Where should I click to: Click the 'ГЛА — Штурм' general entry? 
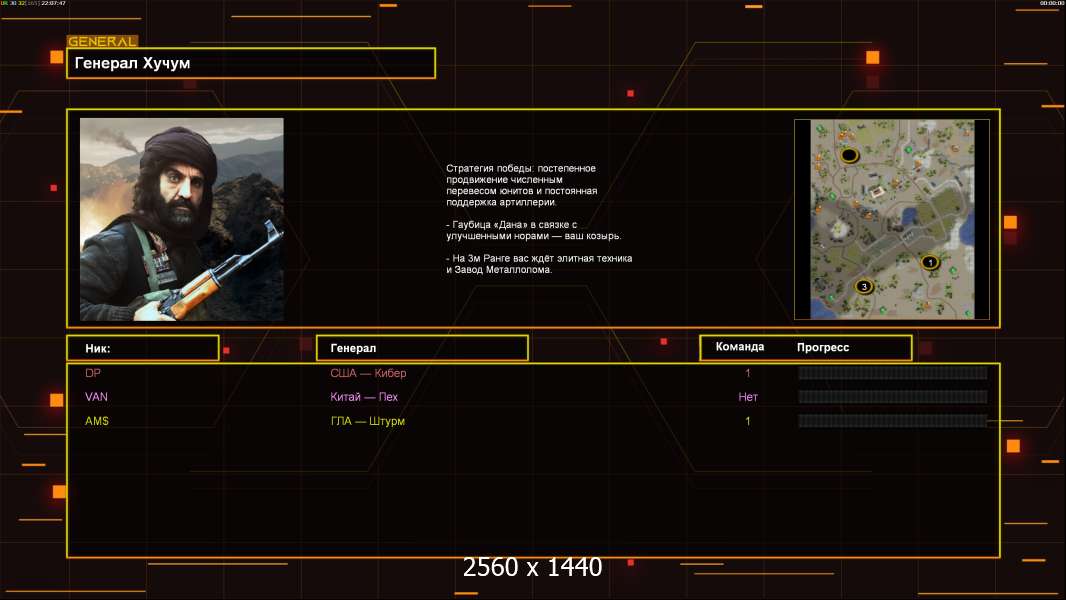[x=368, y=421]
